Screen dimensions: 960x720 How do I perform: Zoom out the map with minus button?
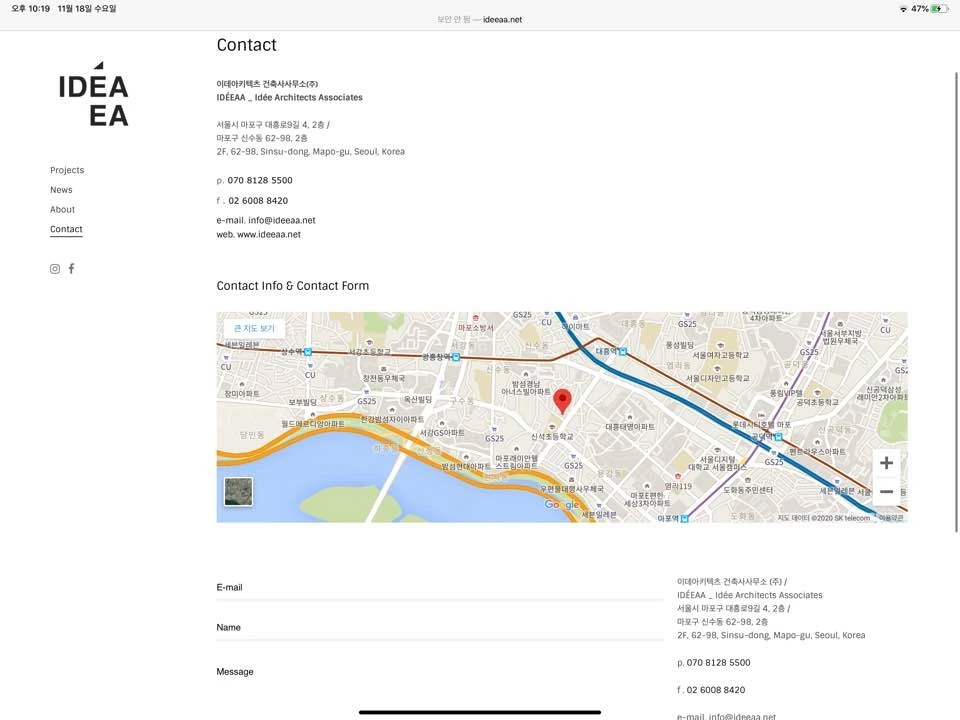click(886, 492)
